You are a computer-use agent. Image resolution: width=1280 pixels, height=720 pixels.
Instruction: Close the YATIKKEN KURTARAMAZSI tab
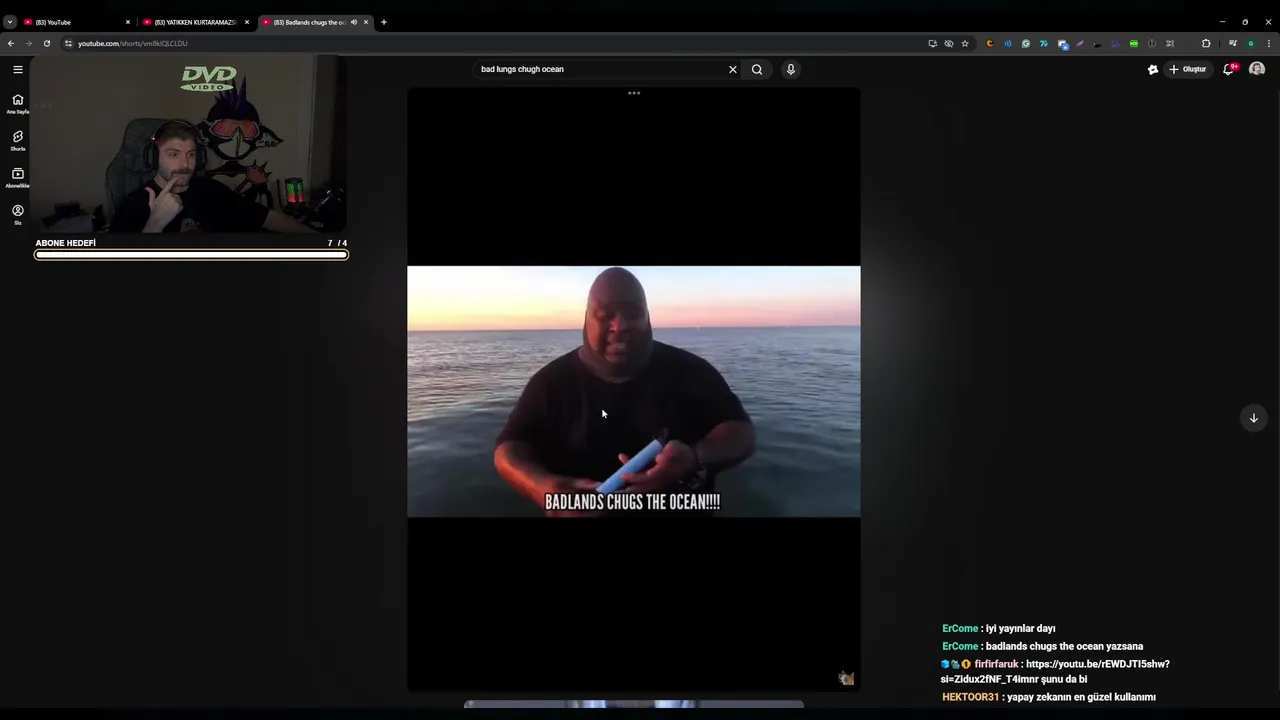pyautogui.click(x=247, y=22)
